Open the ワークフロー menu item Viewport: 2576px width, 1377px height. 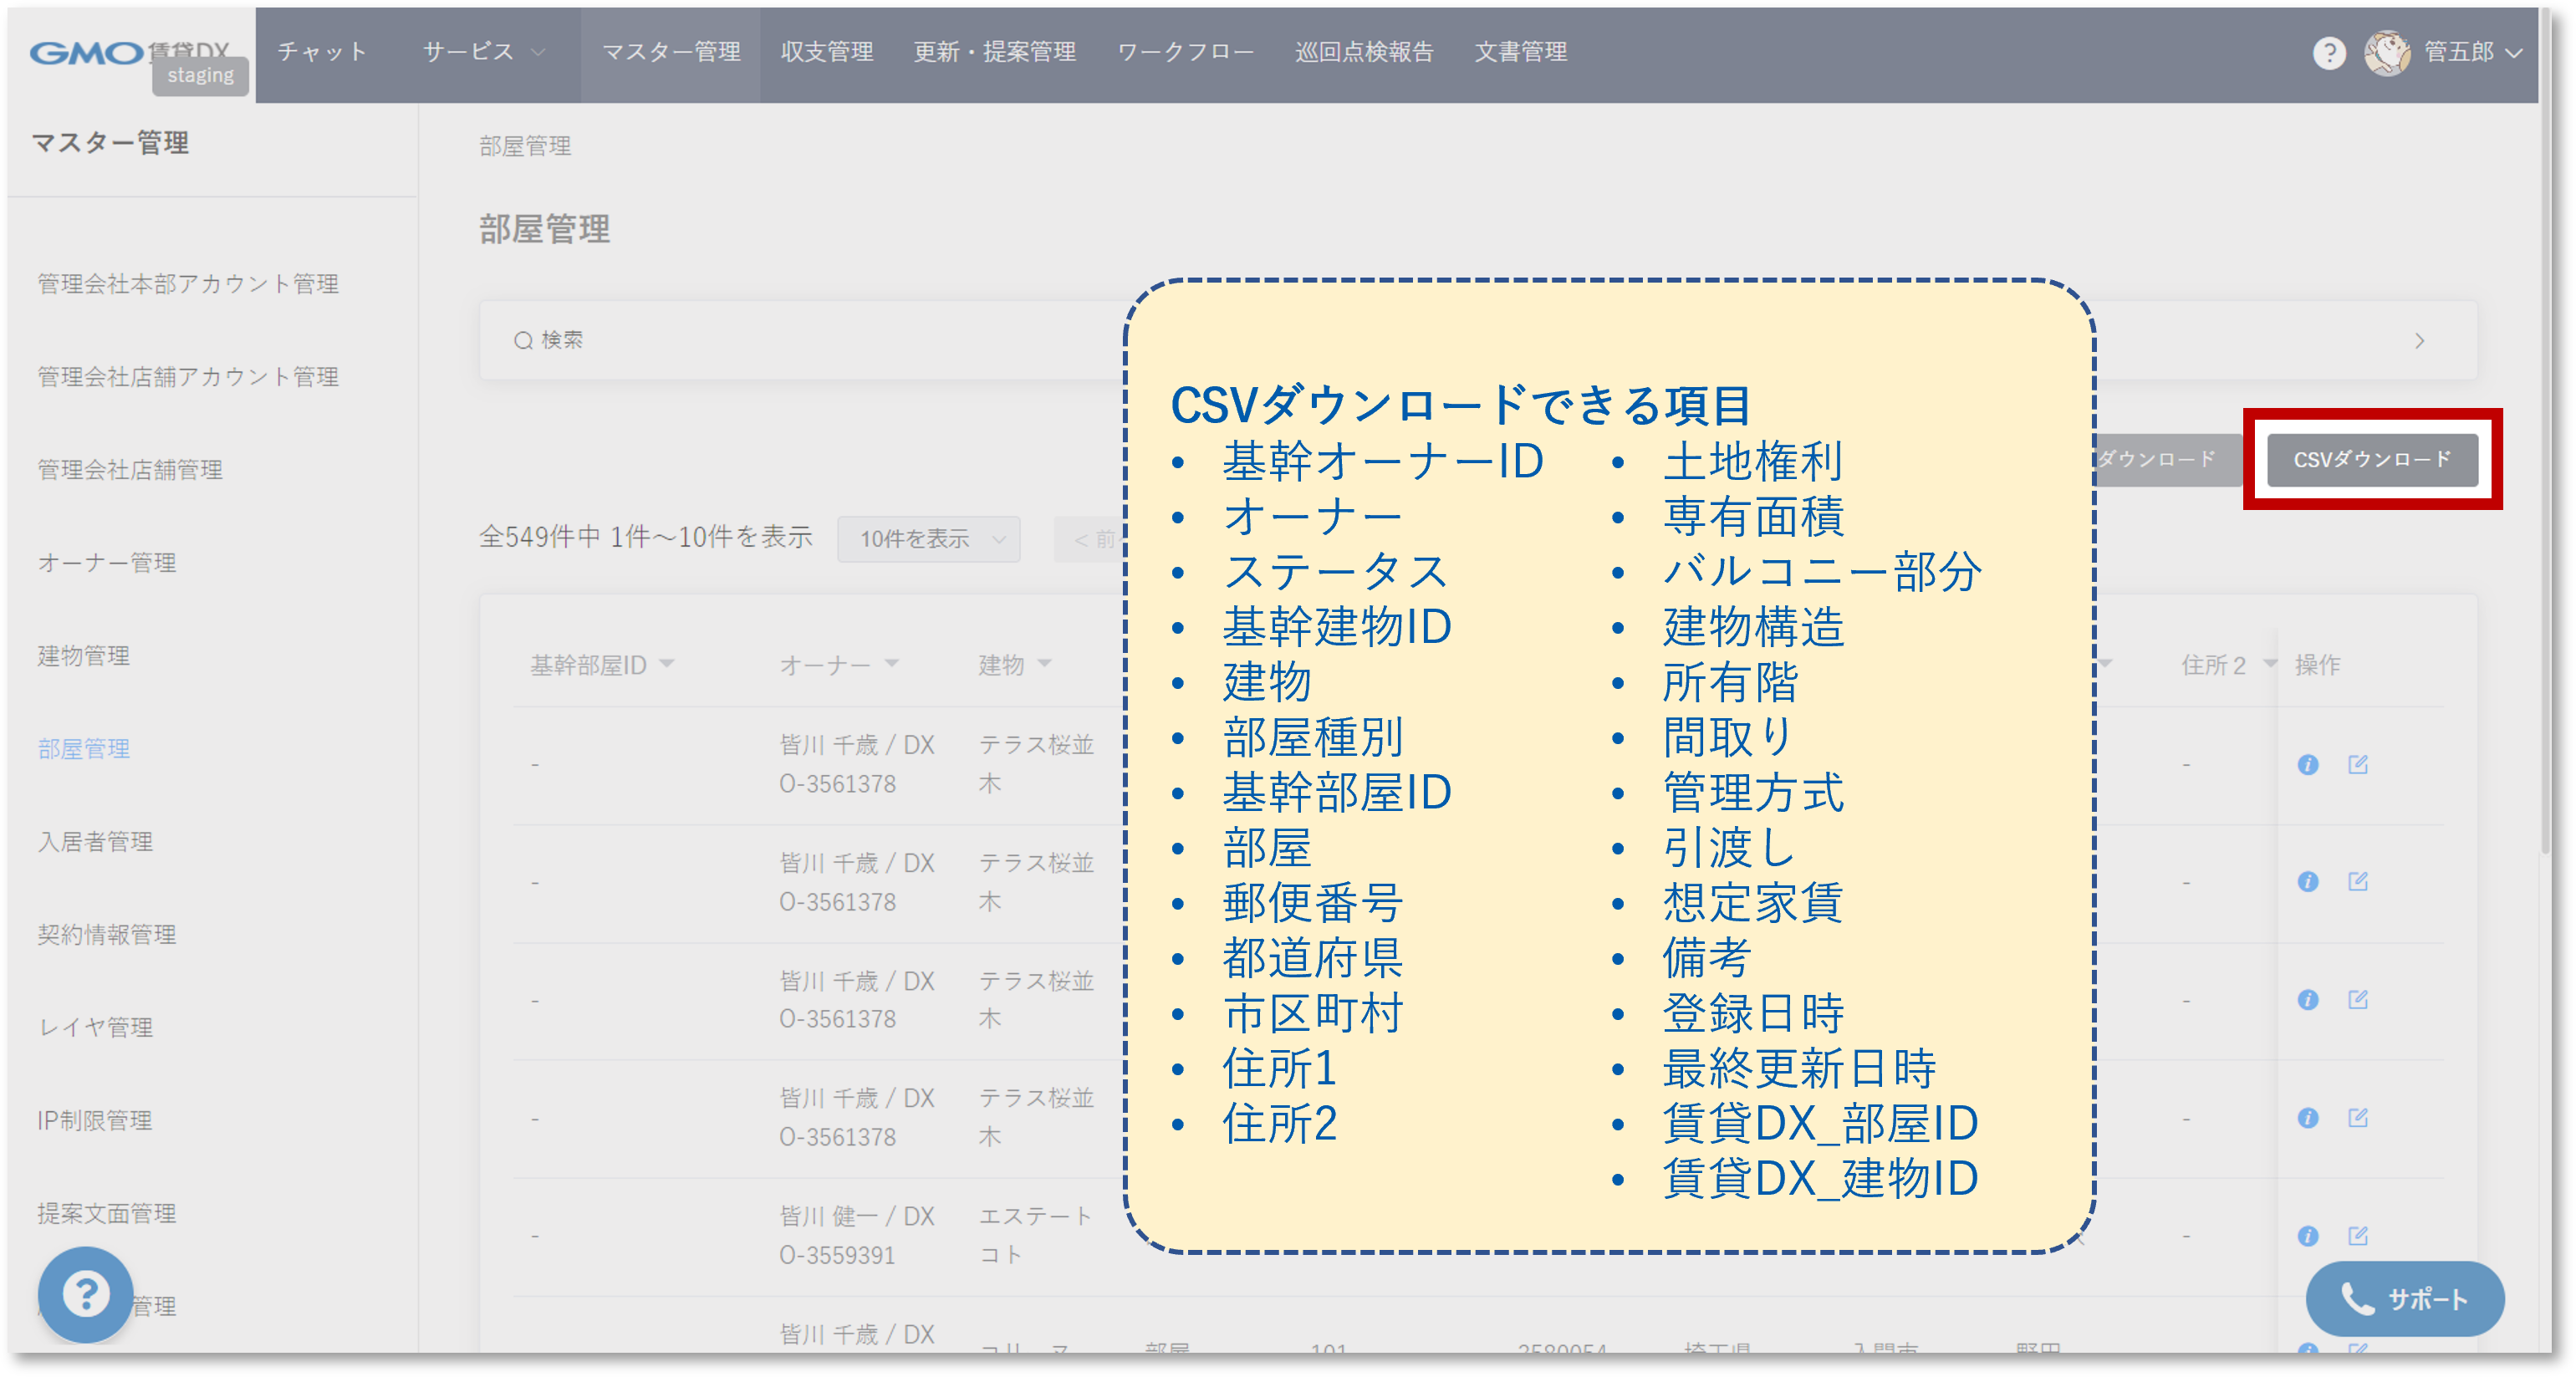coord(1186,52)
